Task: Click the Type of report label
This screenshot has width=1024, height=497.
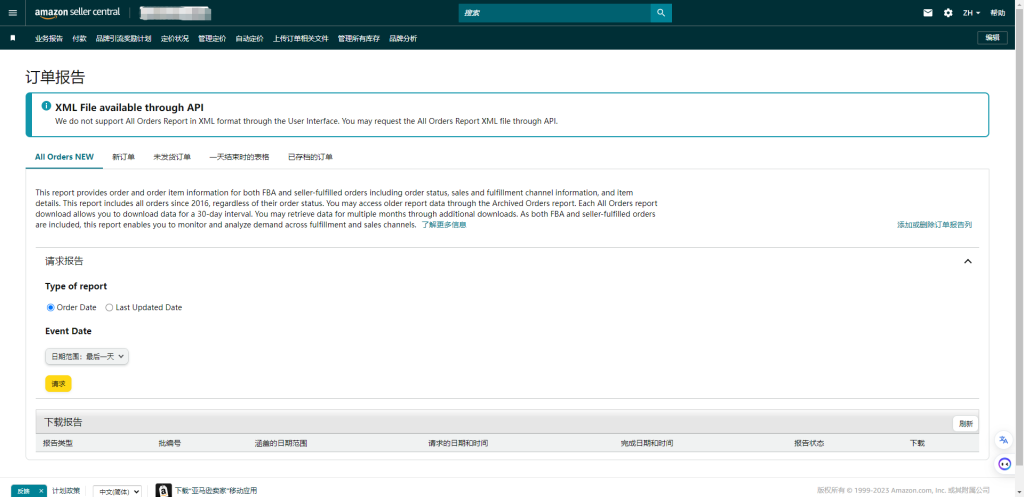Action: [x=76, y=286]
